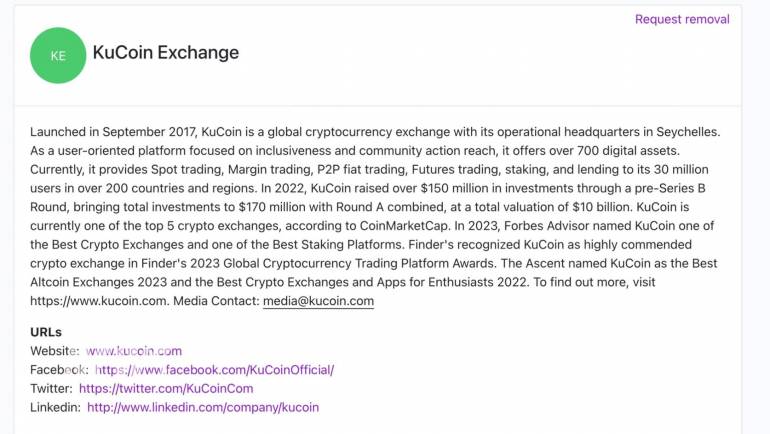Open the media@kucoin.com email link
Viewport: 770px width, 434px height.
(x=318, y=301)
